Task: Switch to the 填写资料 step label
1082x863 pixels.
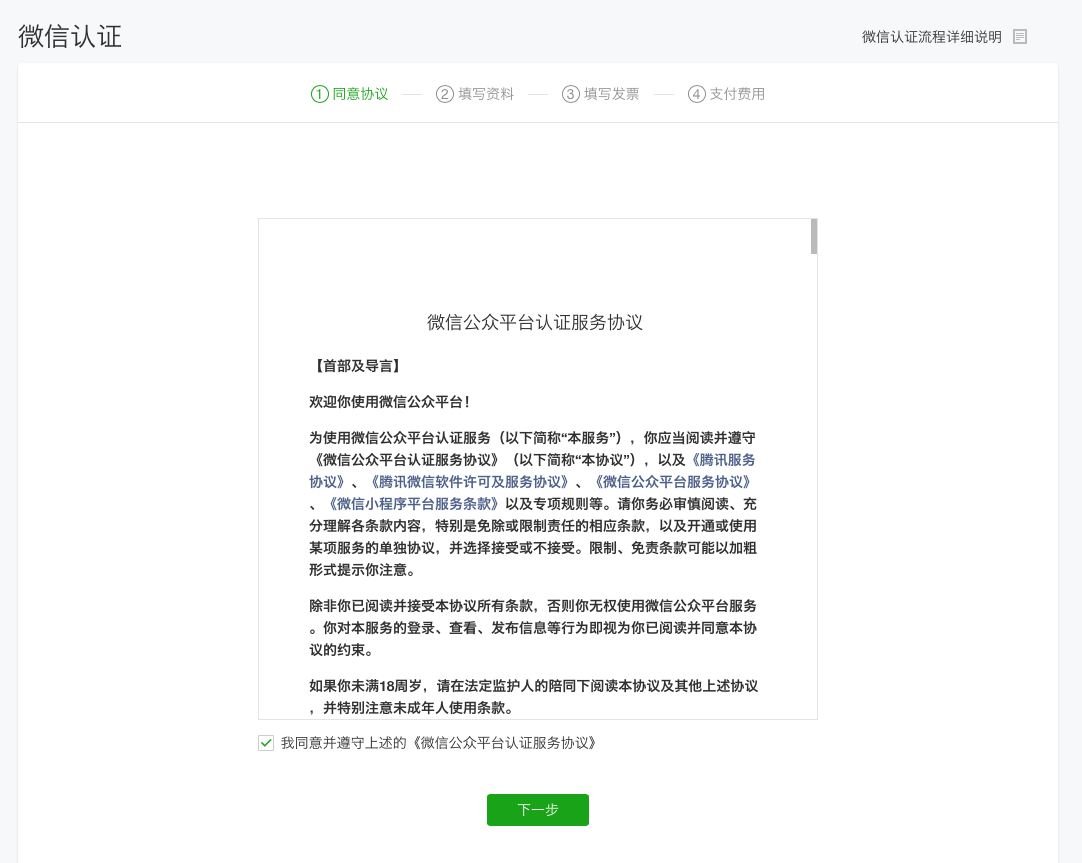Action: pyautogui.click(x=484, y=93)
